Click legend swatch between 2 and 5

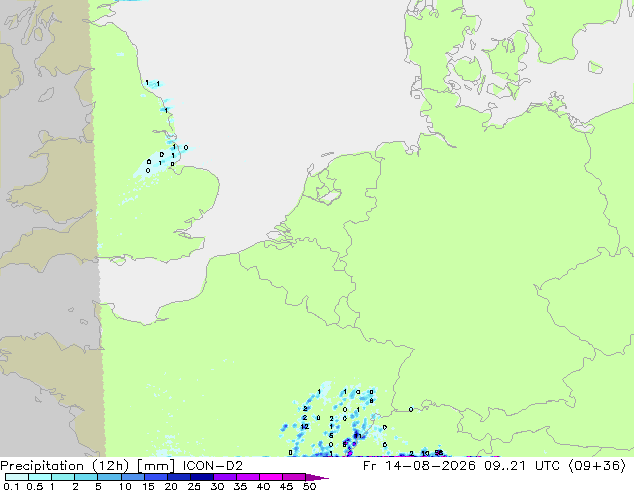(86, 477)
